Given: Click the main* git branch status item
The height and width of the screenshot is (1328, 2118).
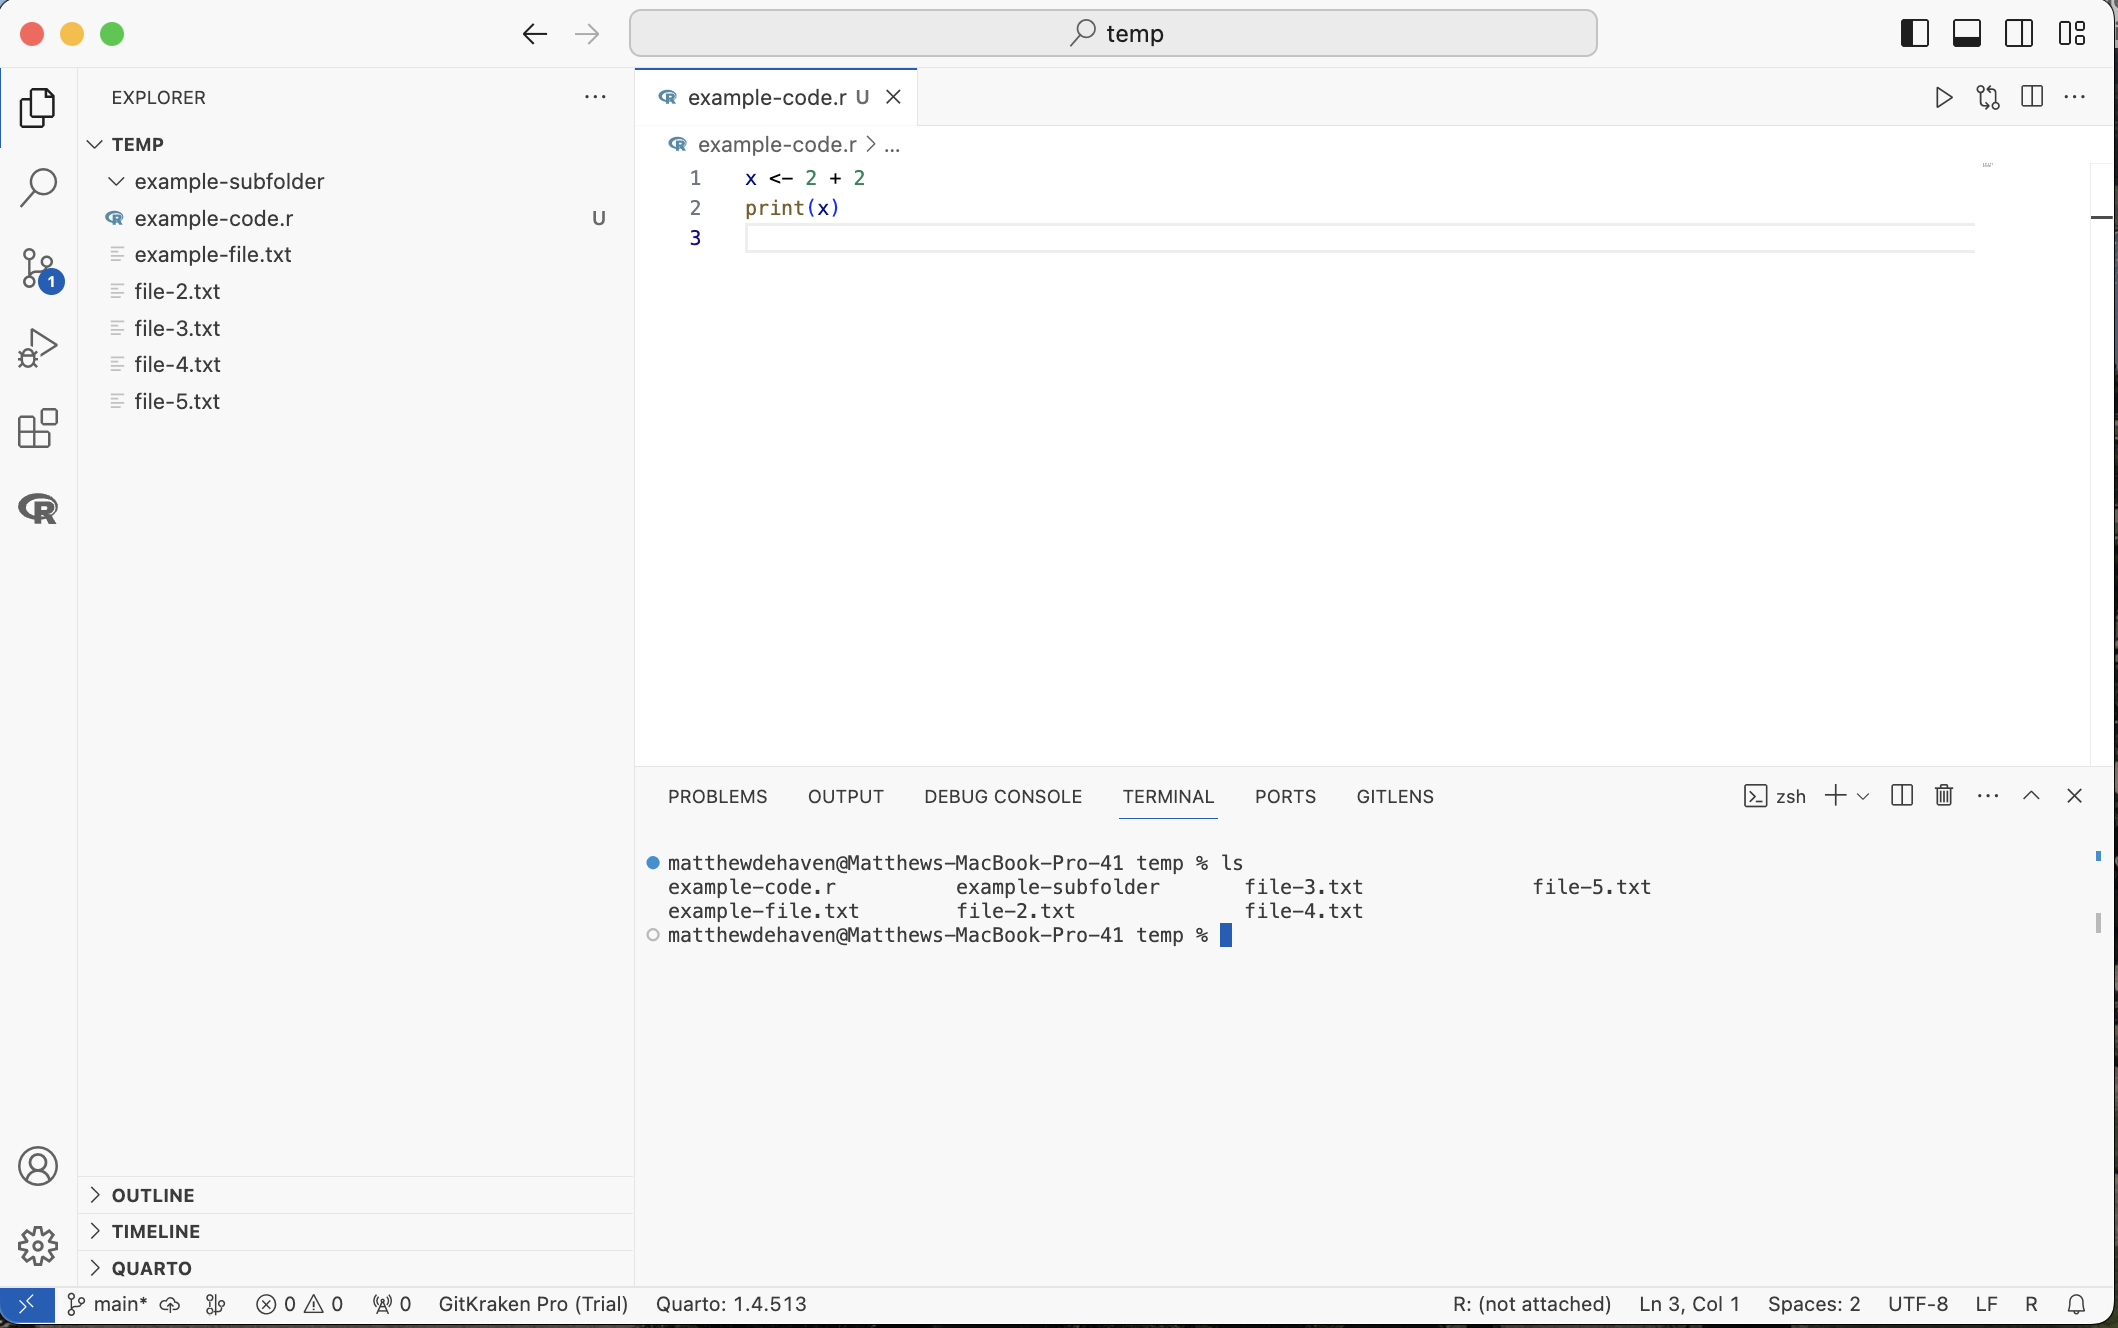Looking at the screenshot, I should coord(108,1304).
